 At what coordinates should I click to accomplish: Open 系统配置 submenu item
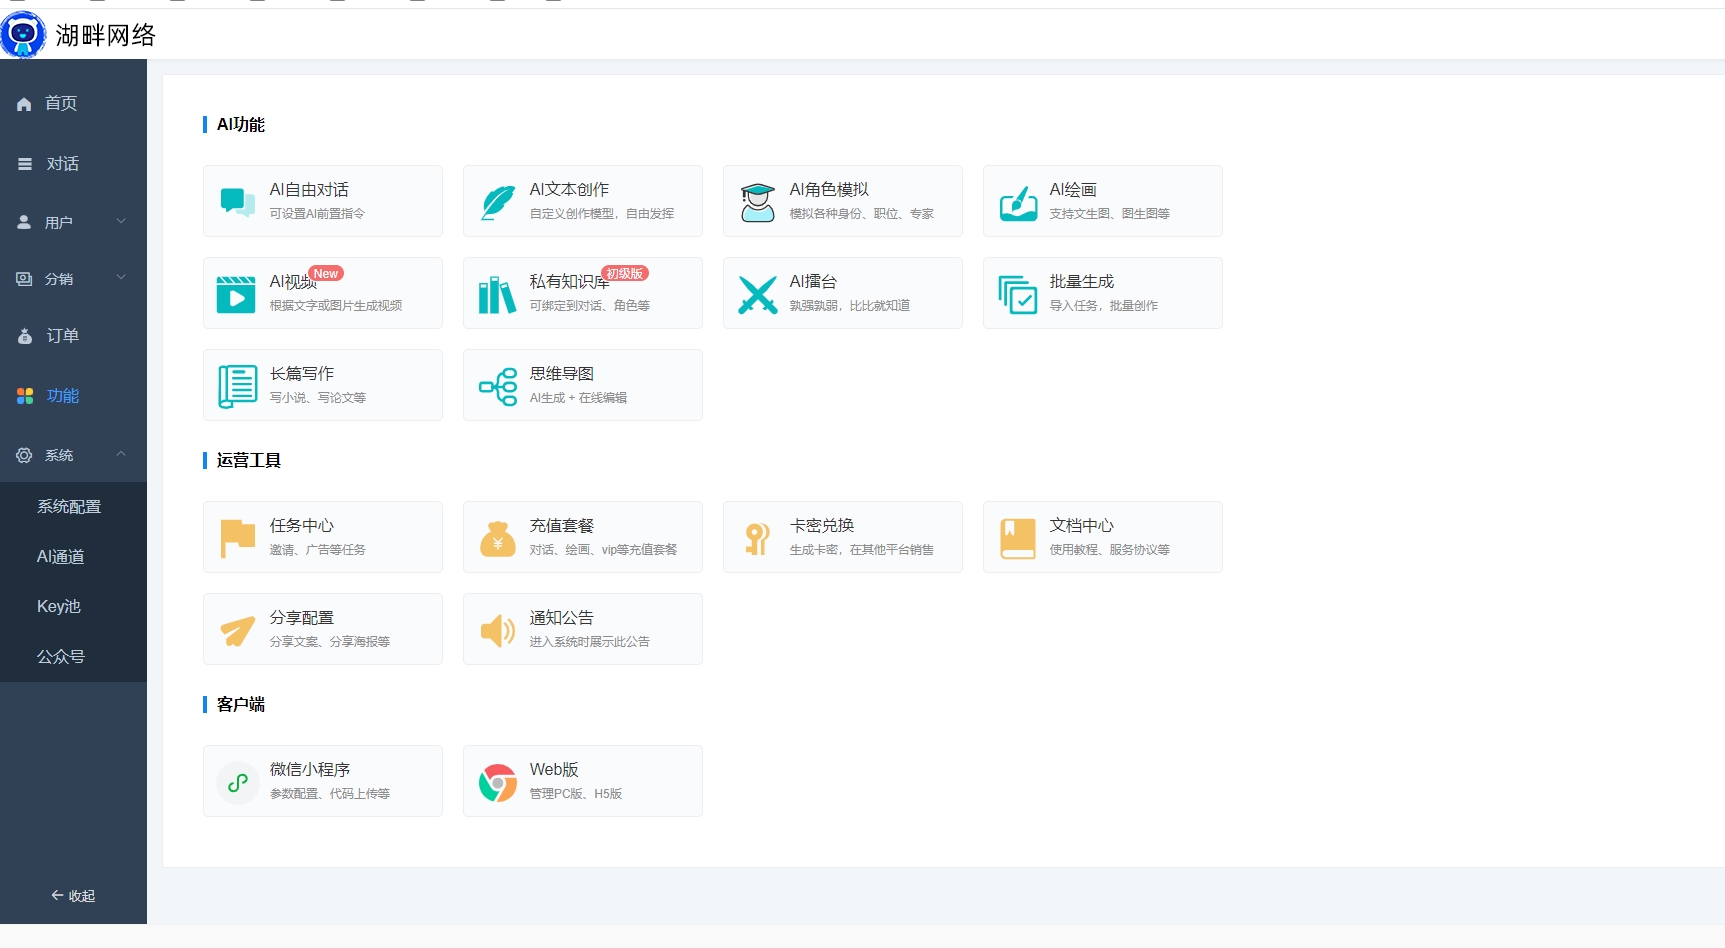69,507
